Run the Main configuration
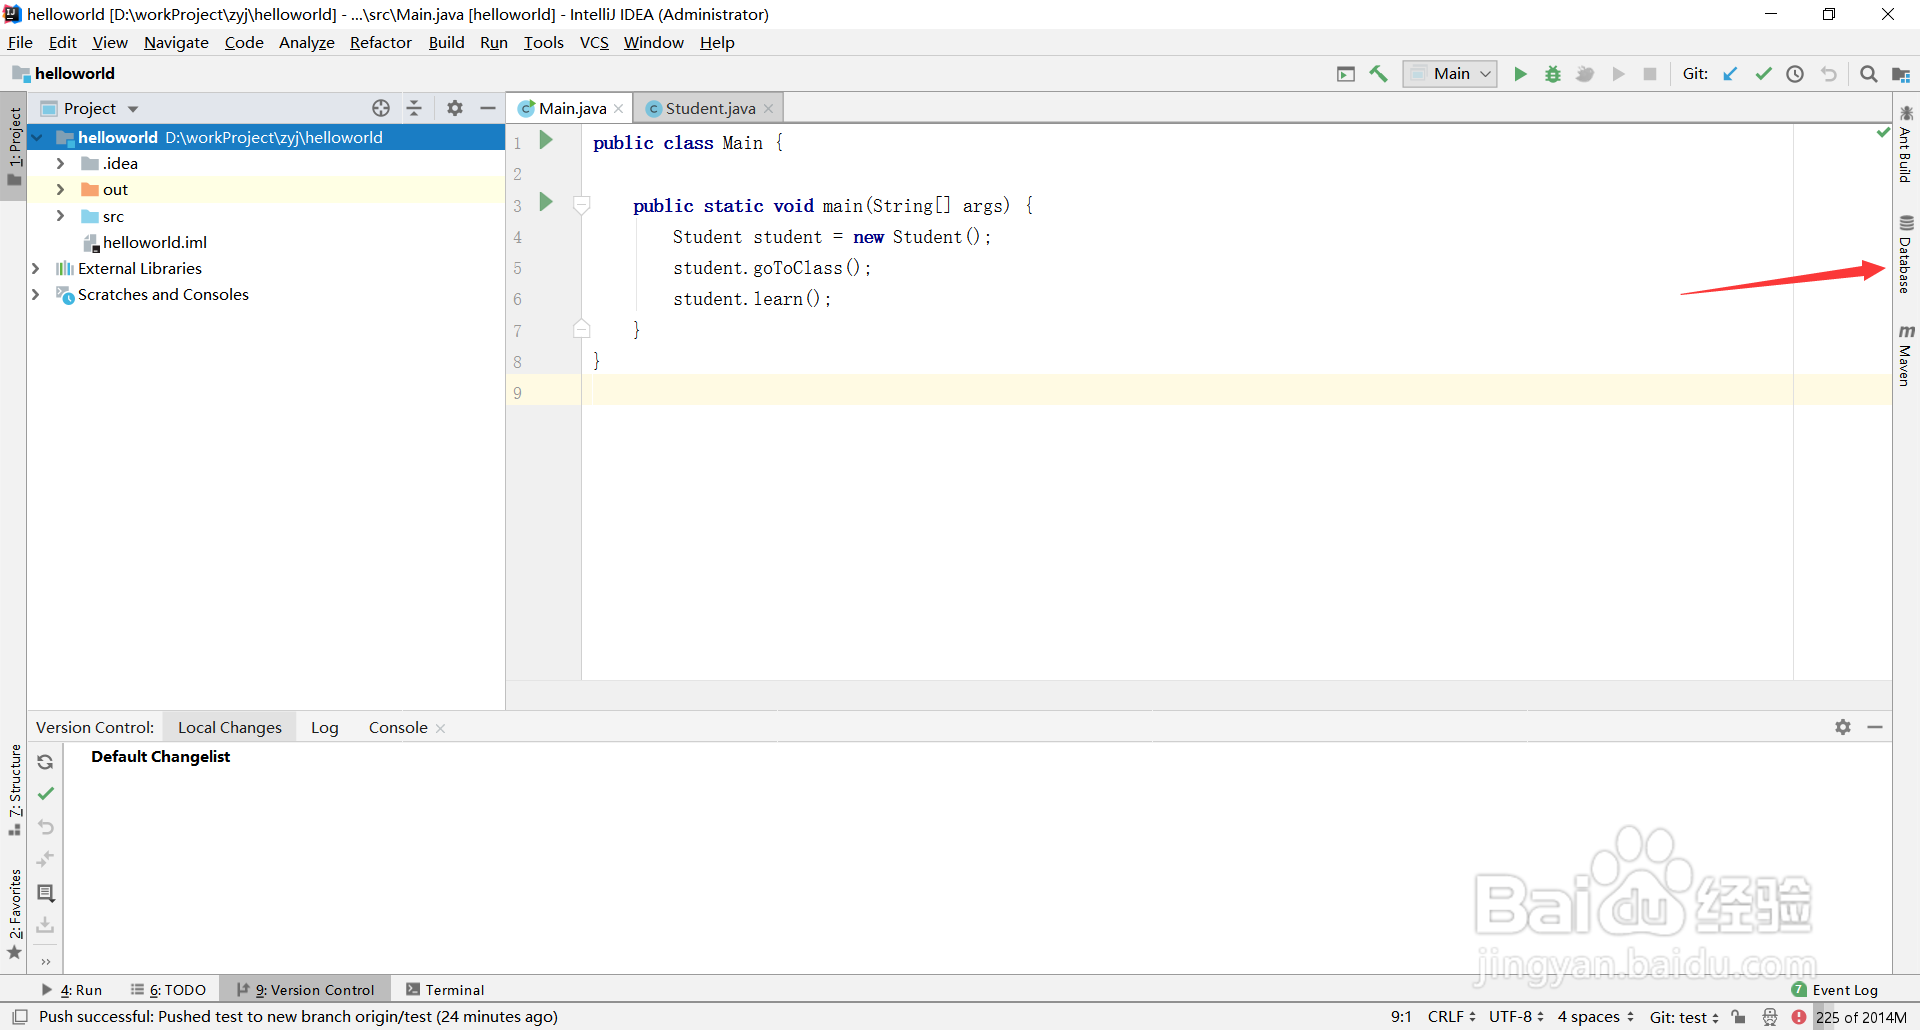The width and height of the screenshot is (1920, 1030). click(1520, 74)
